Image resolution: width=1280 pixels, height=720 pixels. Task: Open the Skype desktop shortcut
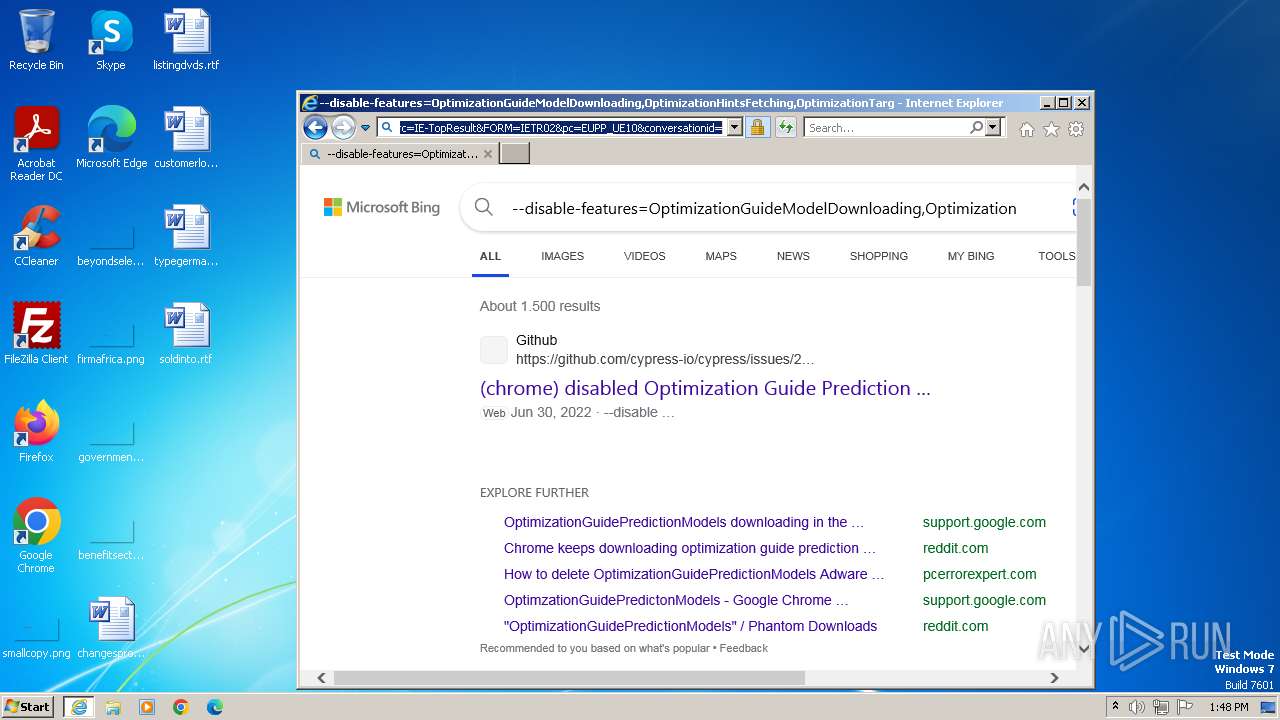(110, 40)
